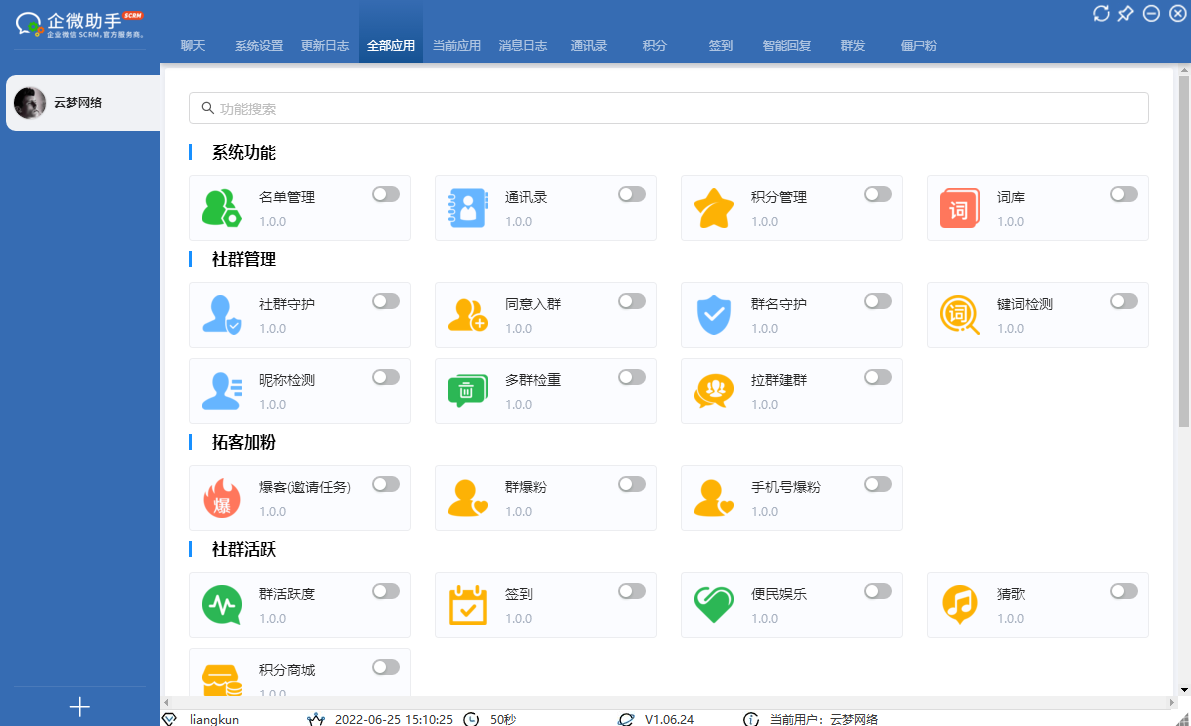Screen dimensions: 1191x726
Task: Open the 名单管理 (list management) icon
Action: (222, 207)
